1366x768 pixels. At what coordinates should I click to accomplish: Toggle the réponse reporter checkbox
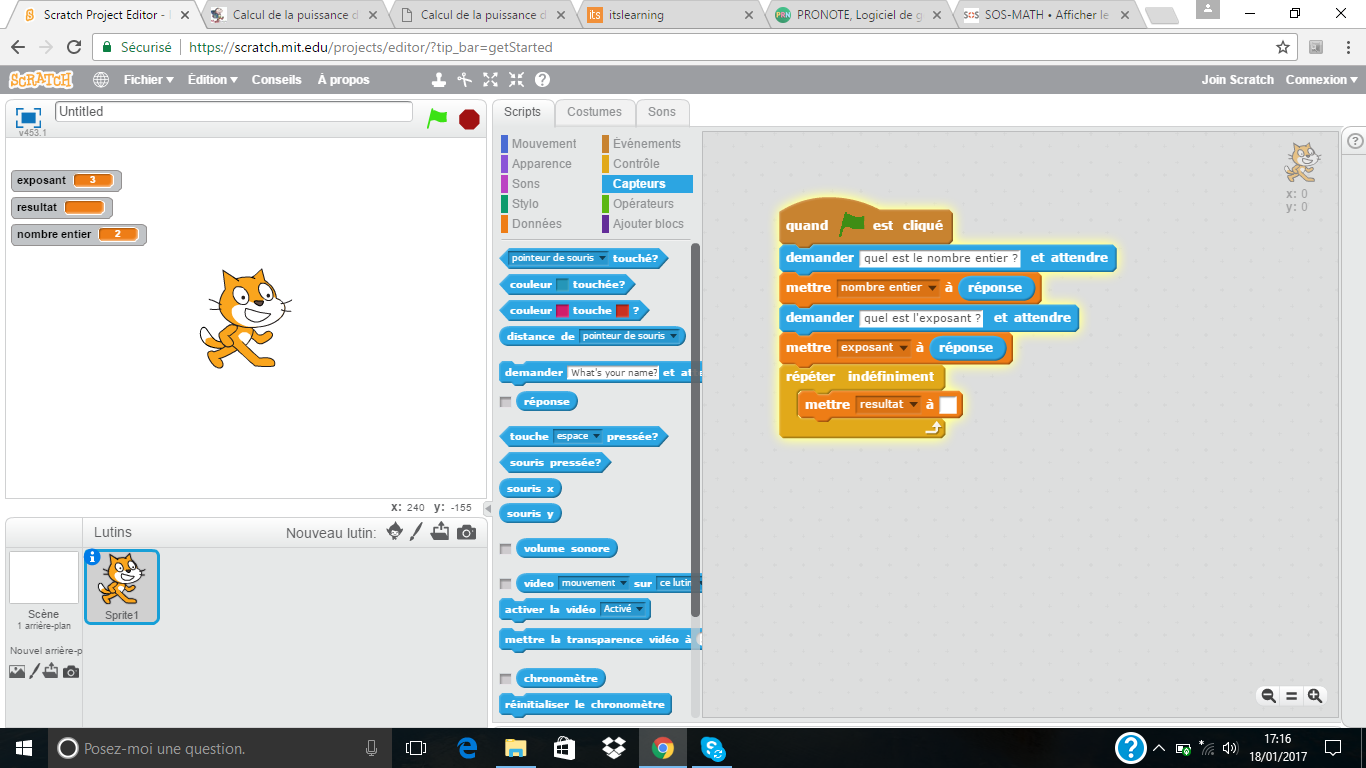click(505, 402)
